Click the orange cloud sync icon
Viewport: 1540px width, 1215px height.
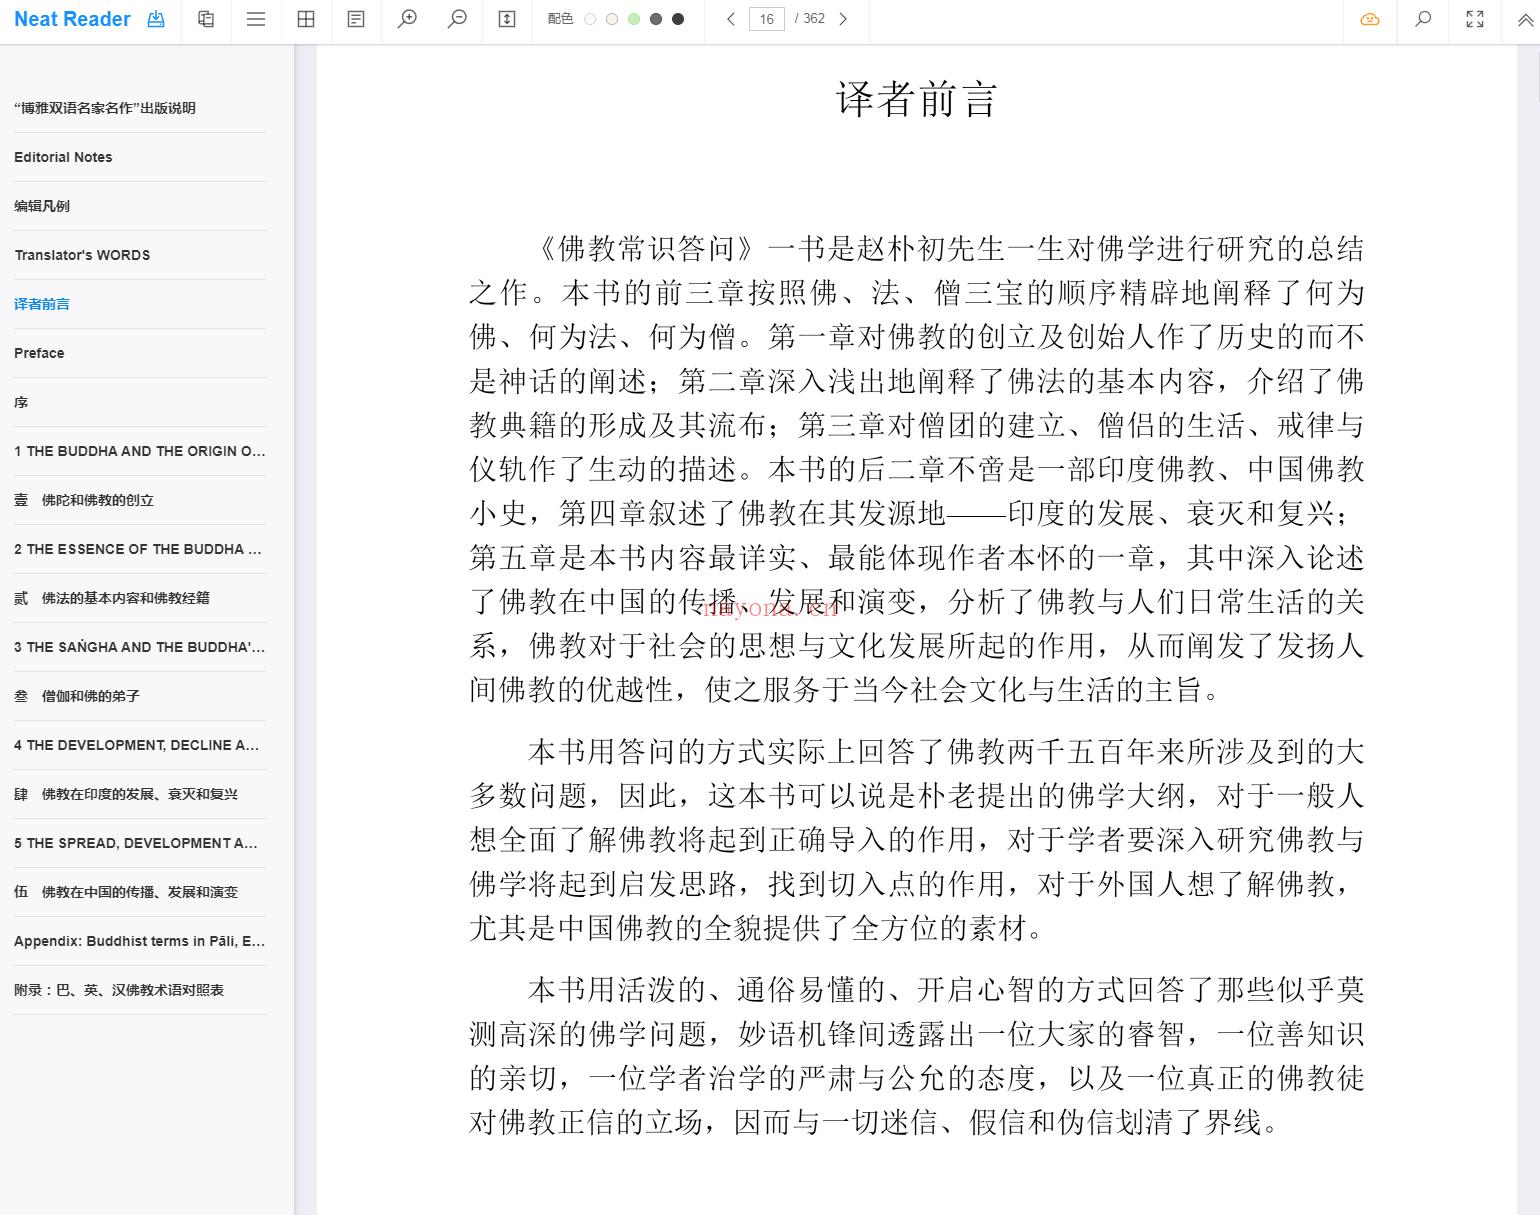point(1370,19)
